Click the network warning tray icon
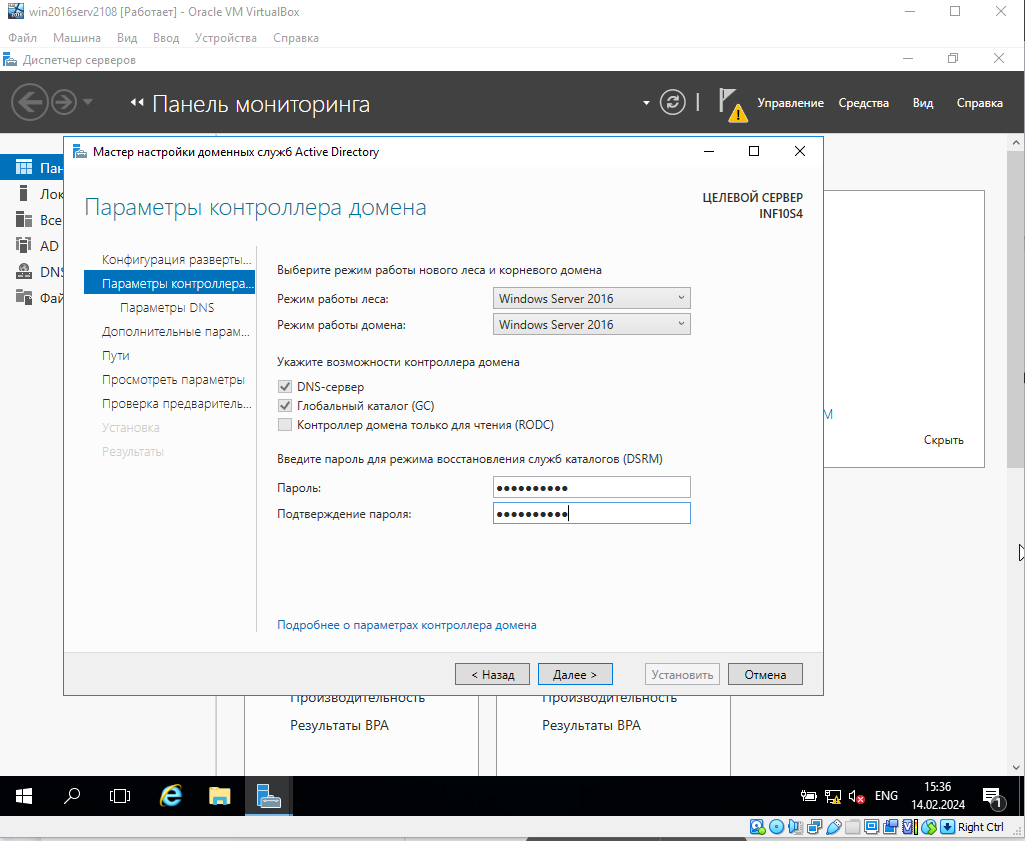 pos(833,796)
